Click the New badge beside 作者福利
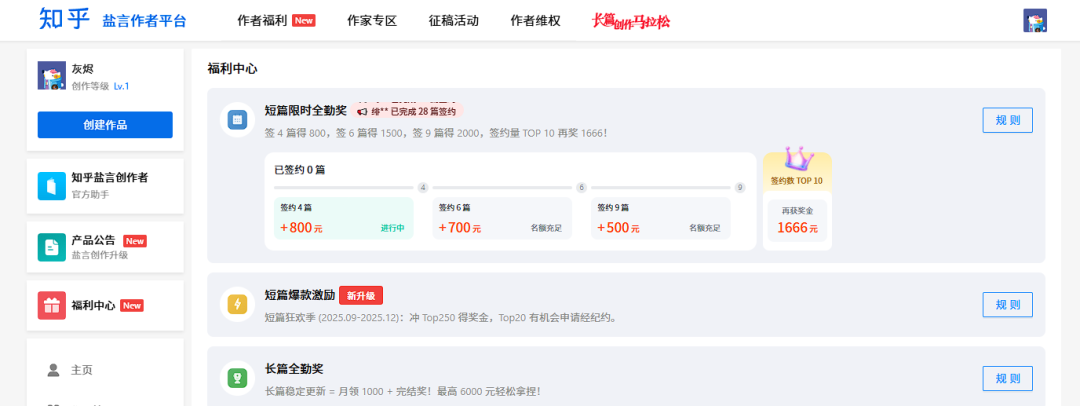The image size is (1080, 406). pos(304,21)
